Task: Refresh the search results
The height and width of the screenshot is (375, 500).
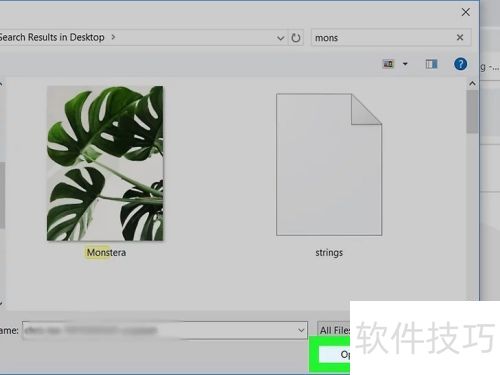Action: (296, 38)
